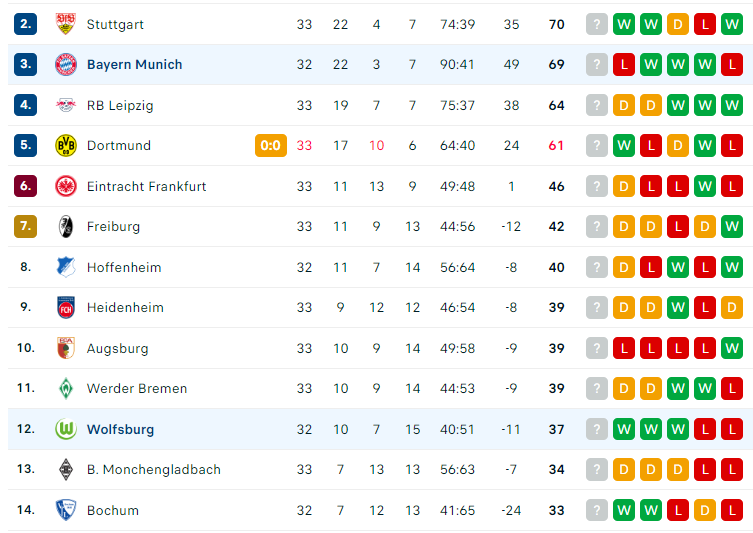753x533 pixels.
Task: Click the RB Leipzig team logo
Action: 66,105
